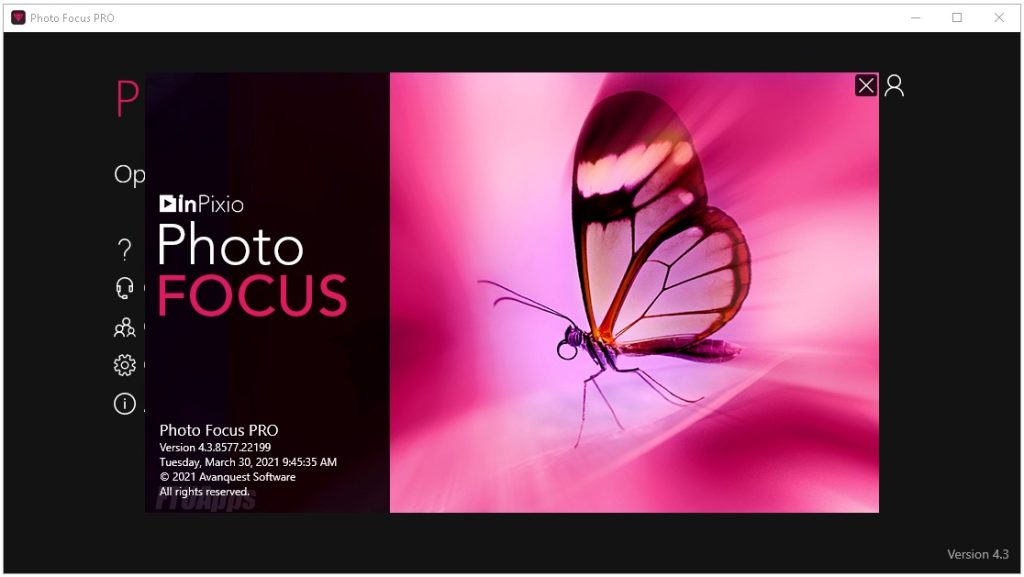
Task: Maximize the Photo Focus PRO window
Action: [x=956, y=17]
